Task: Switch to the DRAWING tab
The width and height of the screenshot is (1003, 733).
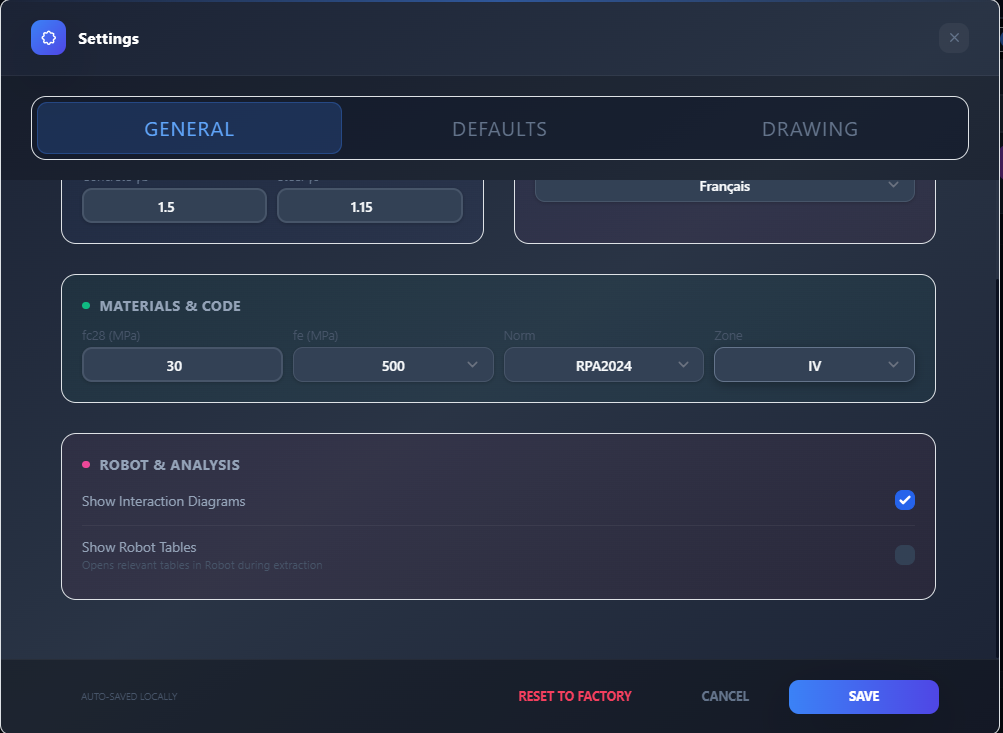Action: tap(810, 128)
